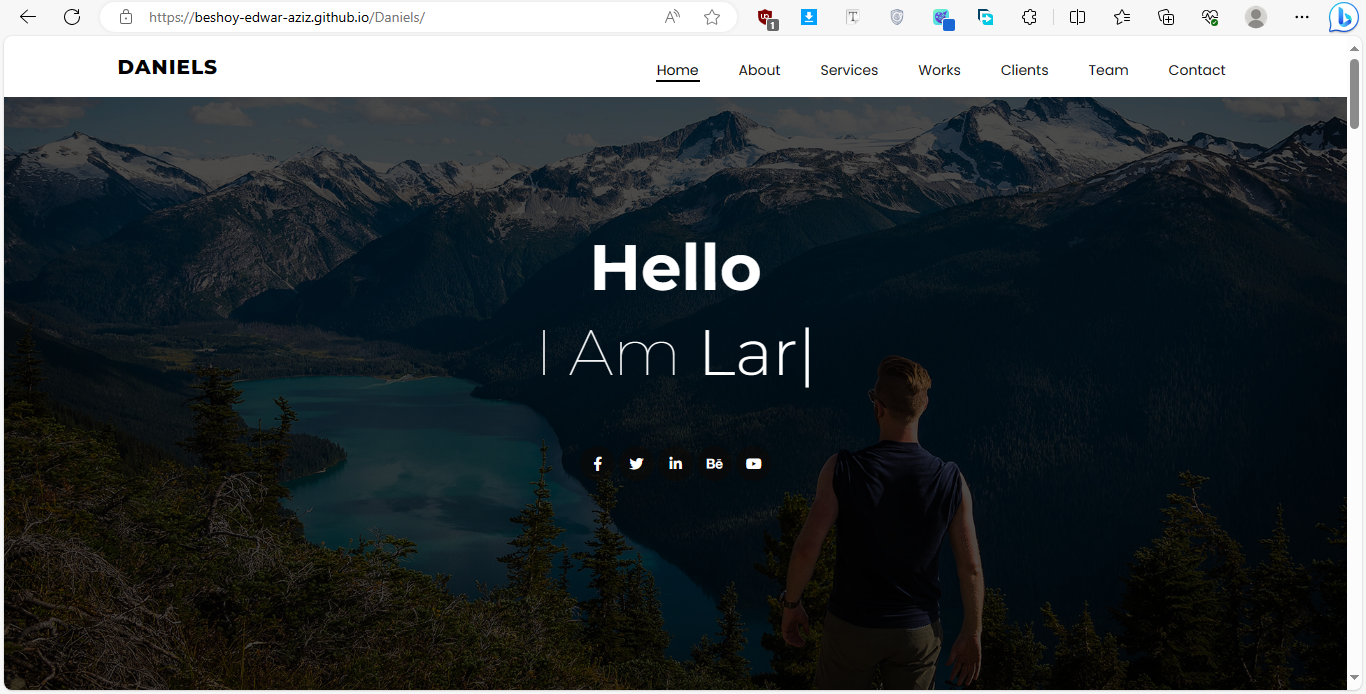
Task: Open the Facebook social icon
Action: point(597,464)
